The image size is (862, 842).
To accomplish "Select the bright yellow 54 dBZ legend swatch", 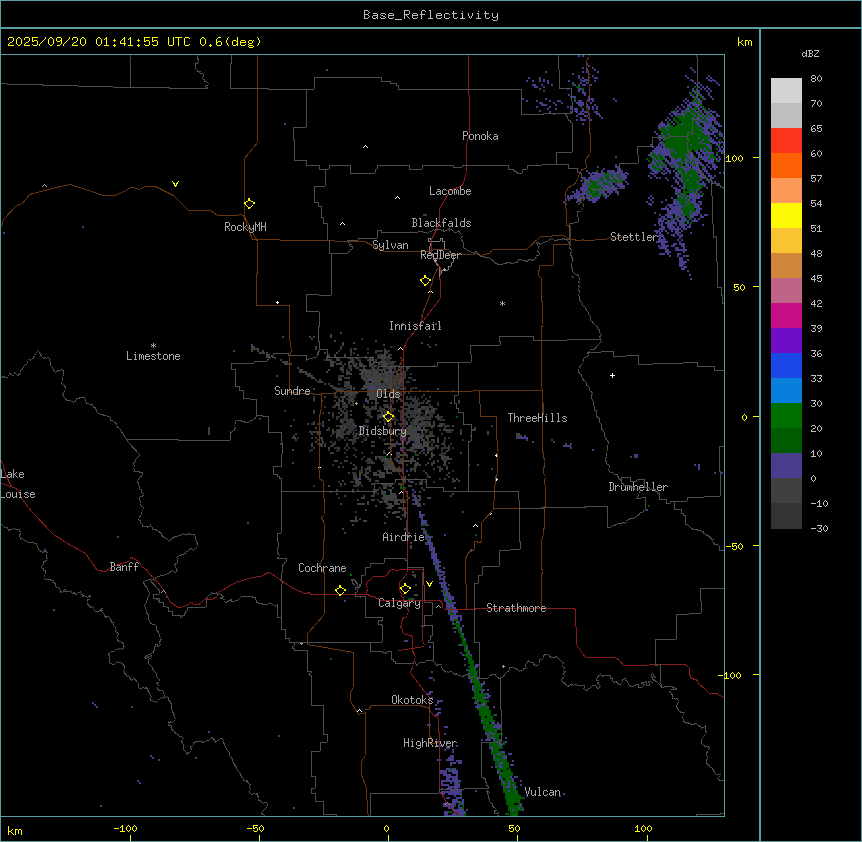I will click(786, 215).
